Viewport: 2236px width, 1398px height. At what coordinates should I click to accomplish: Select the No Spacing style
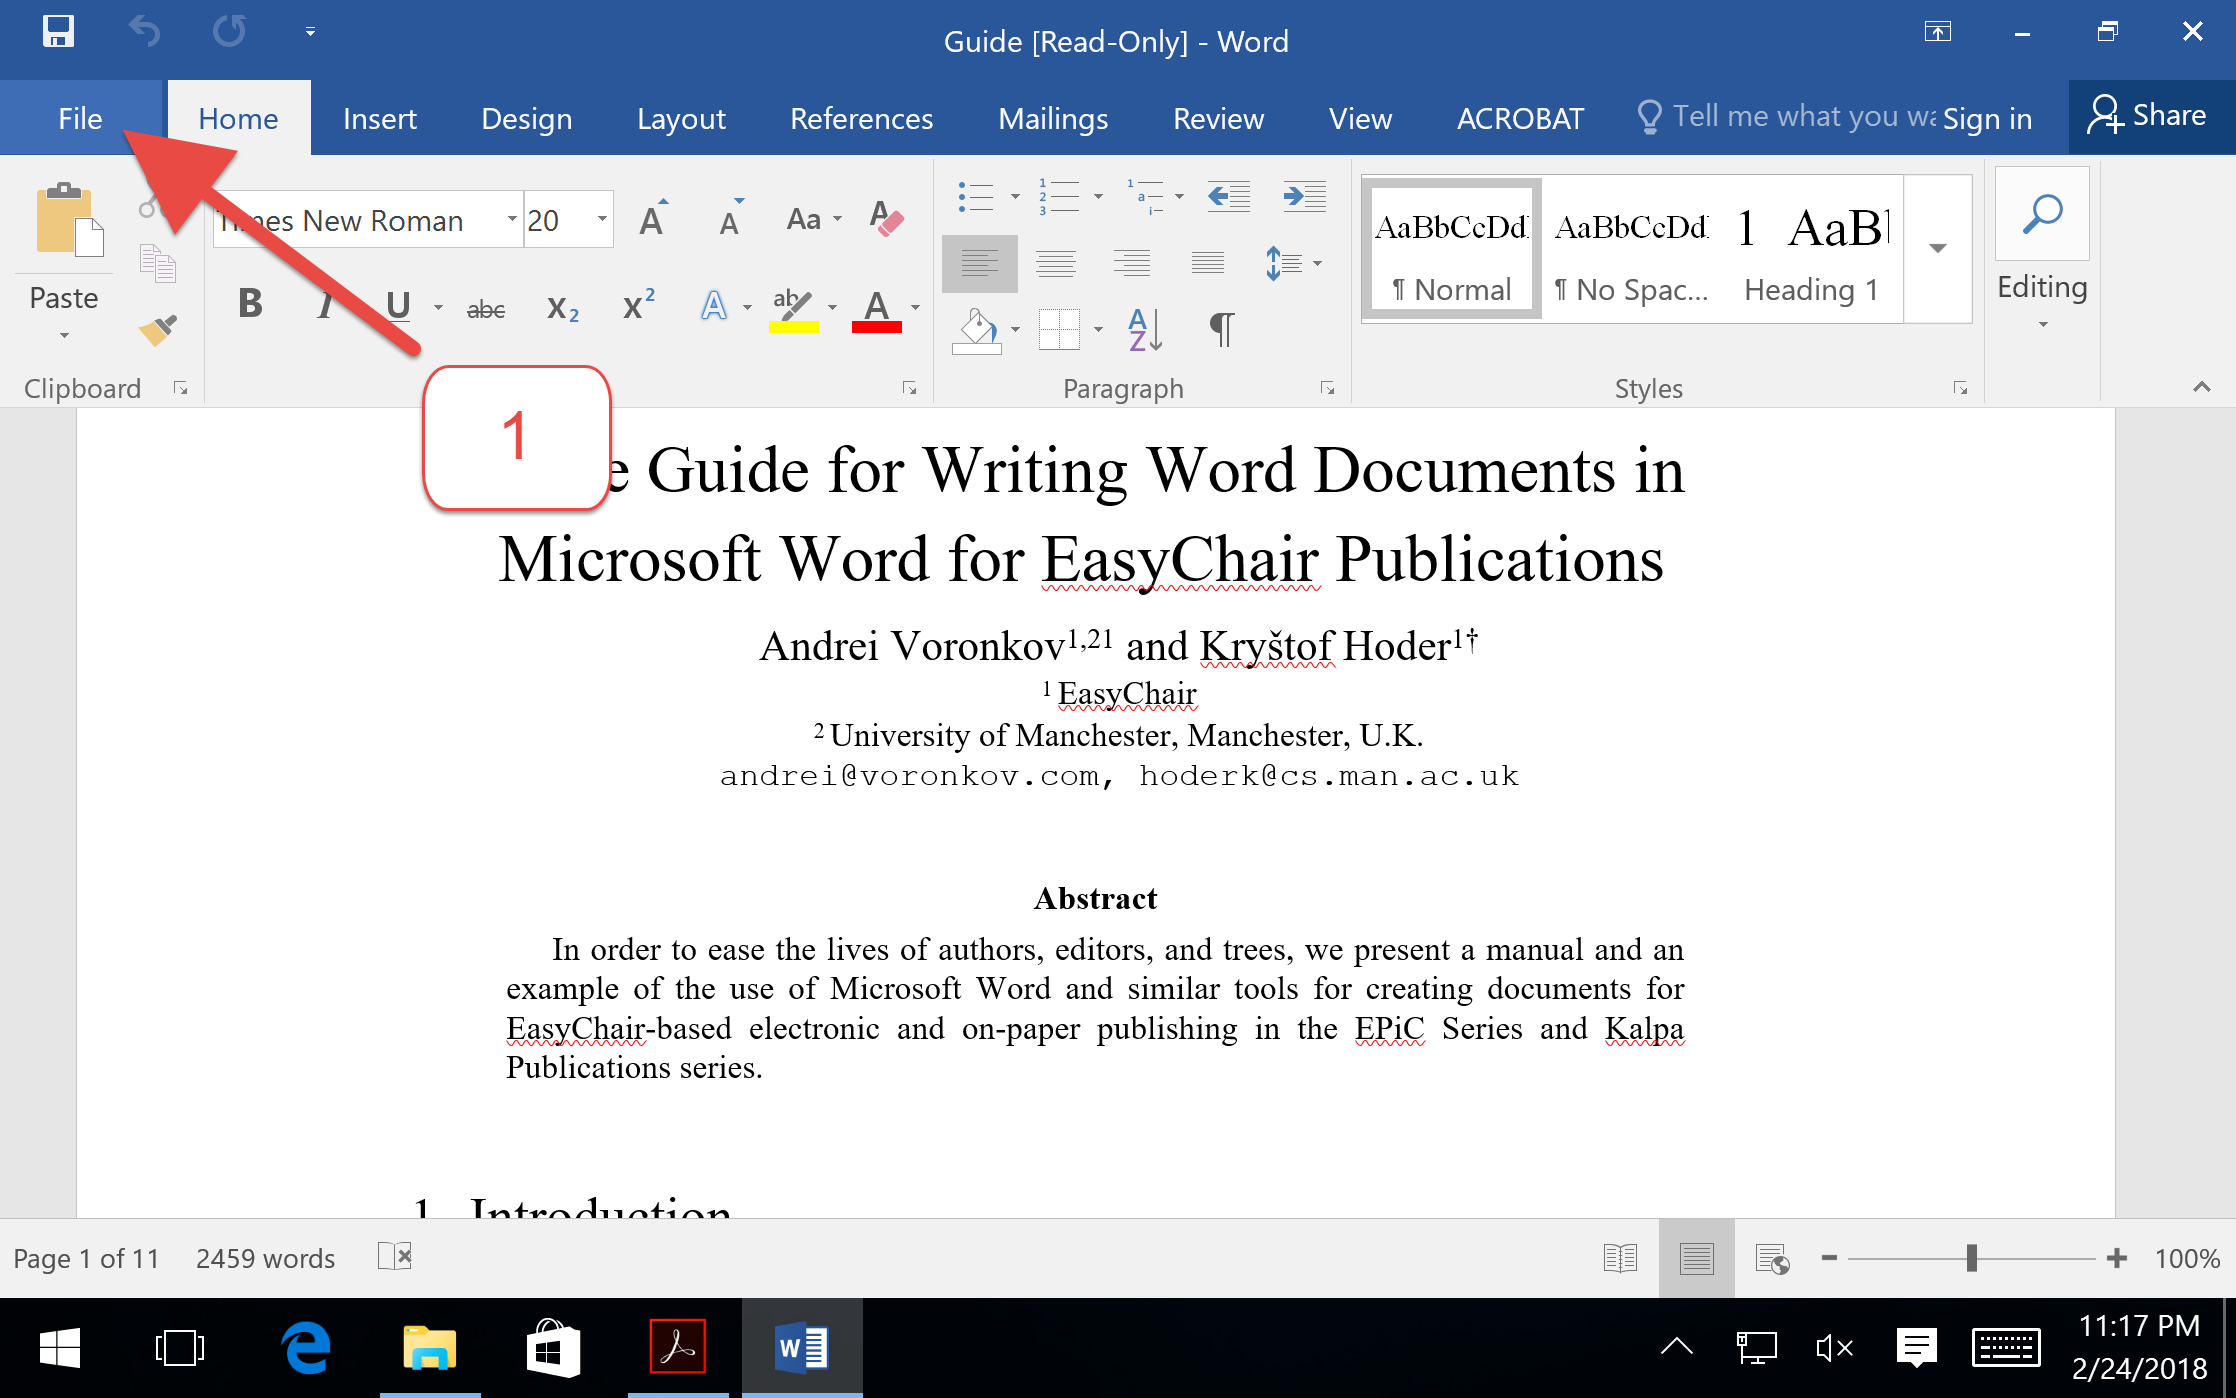click(1632, 250)
